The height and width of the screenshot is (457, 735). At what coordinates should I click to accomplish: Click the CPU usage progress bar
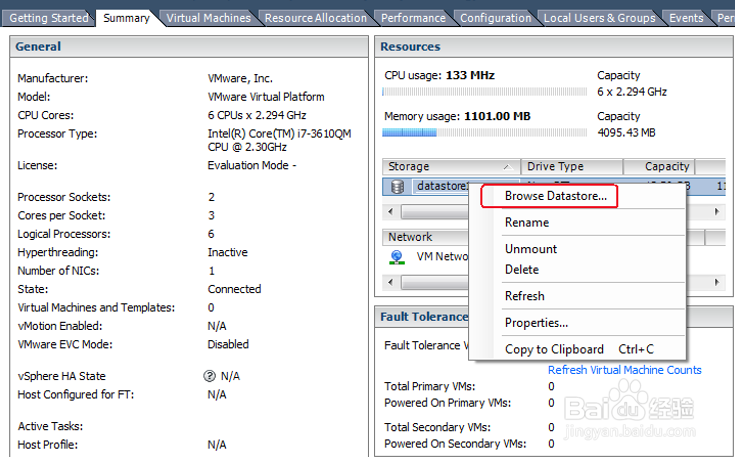[484, 91]
